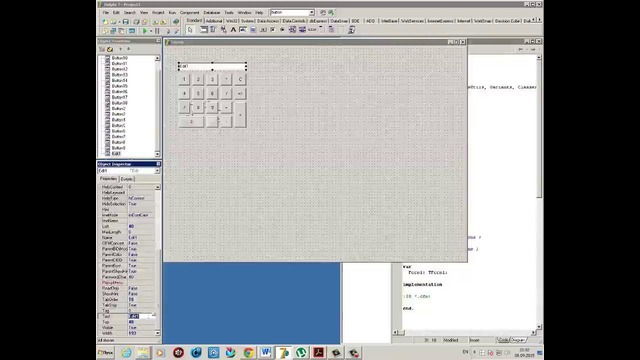This screenshot has width=640, height=360.
Task: Select the Edit component in palette
Action: tap(243, 30)
